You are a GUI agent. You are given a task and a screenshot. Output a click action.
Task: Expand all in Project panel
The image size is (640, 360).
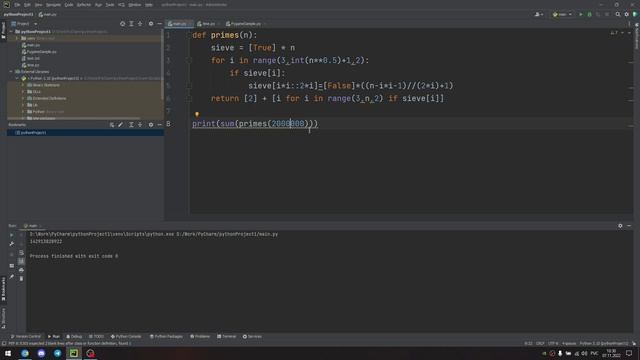[x=131, y=24]
